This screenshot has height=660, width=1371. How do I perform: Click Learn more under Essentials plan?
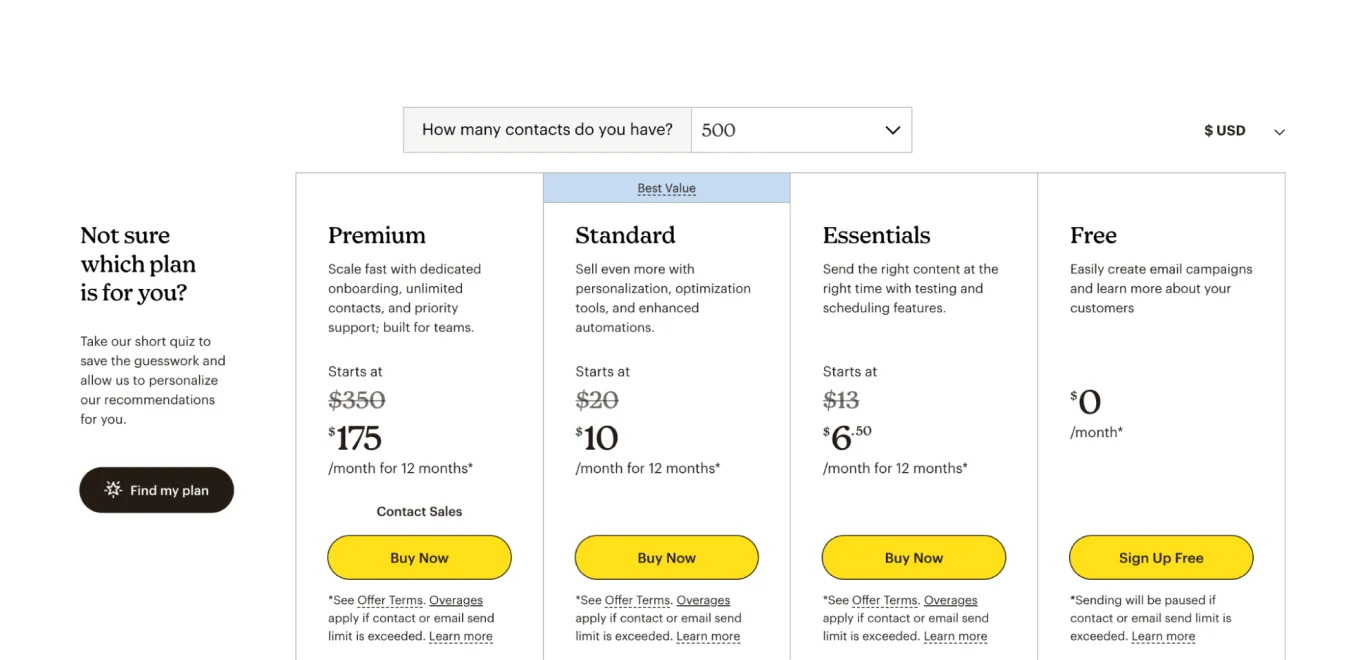tap(955, 636)
